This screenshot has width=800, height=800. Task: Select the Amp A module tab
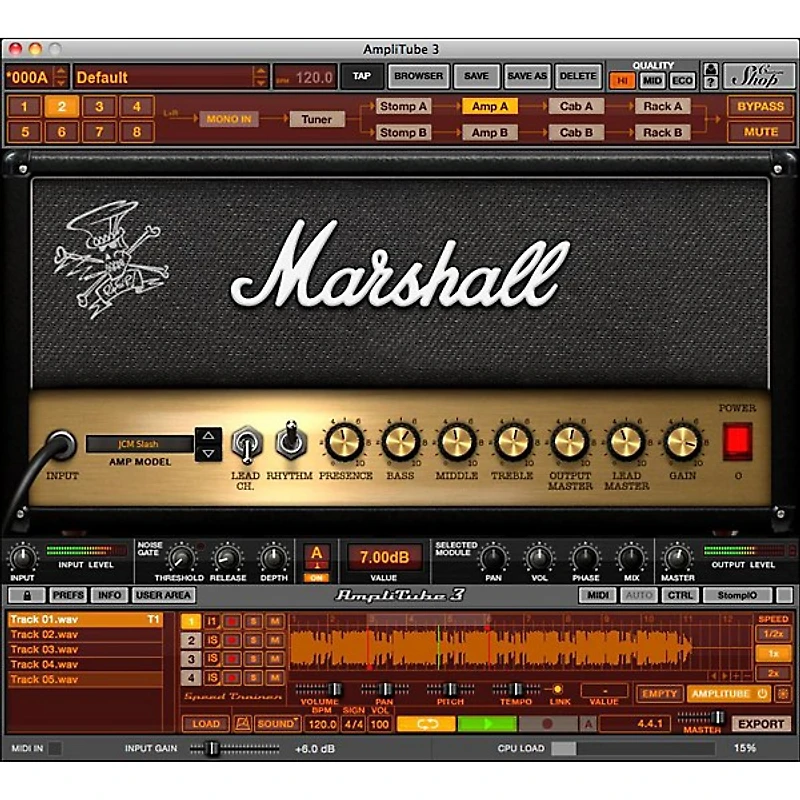489,107
